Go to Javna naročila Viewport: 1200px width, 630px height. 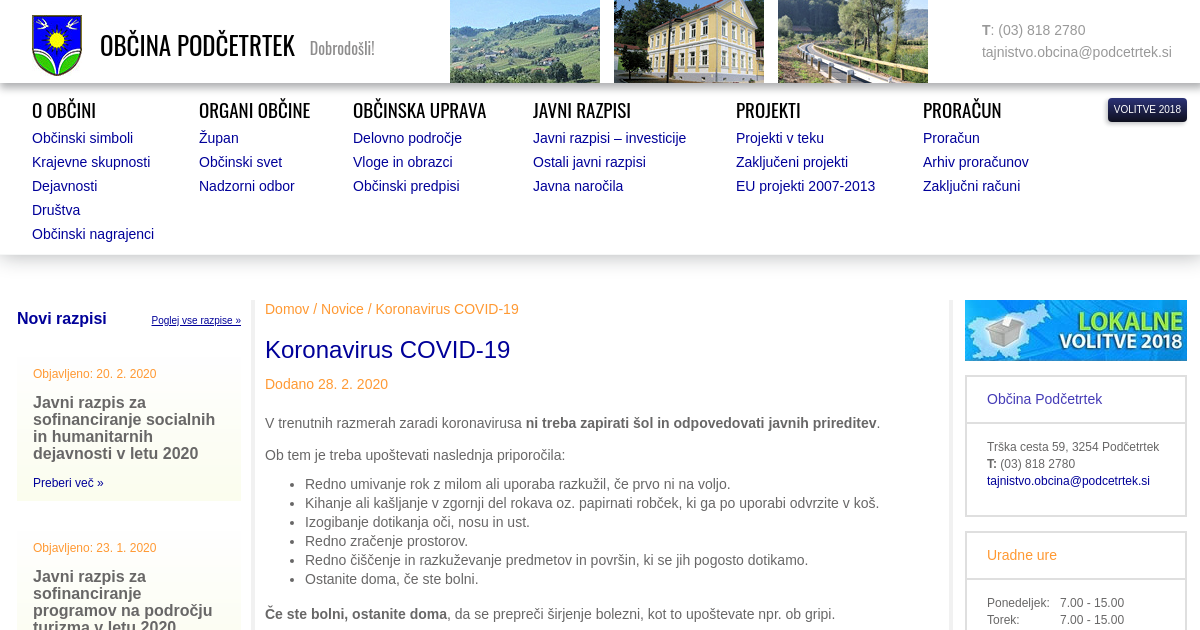click(x=577, y=186)
